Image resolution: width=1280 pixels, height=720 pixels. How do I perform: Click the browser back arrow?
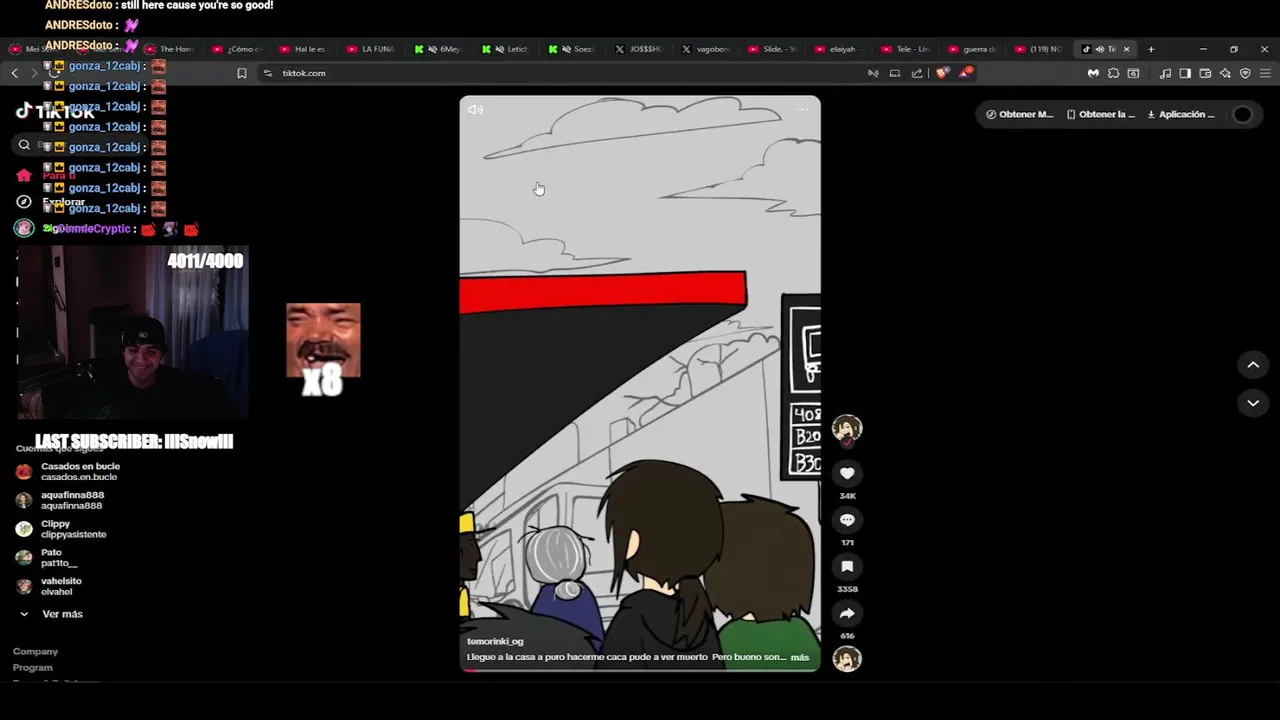click(14, 73)
